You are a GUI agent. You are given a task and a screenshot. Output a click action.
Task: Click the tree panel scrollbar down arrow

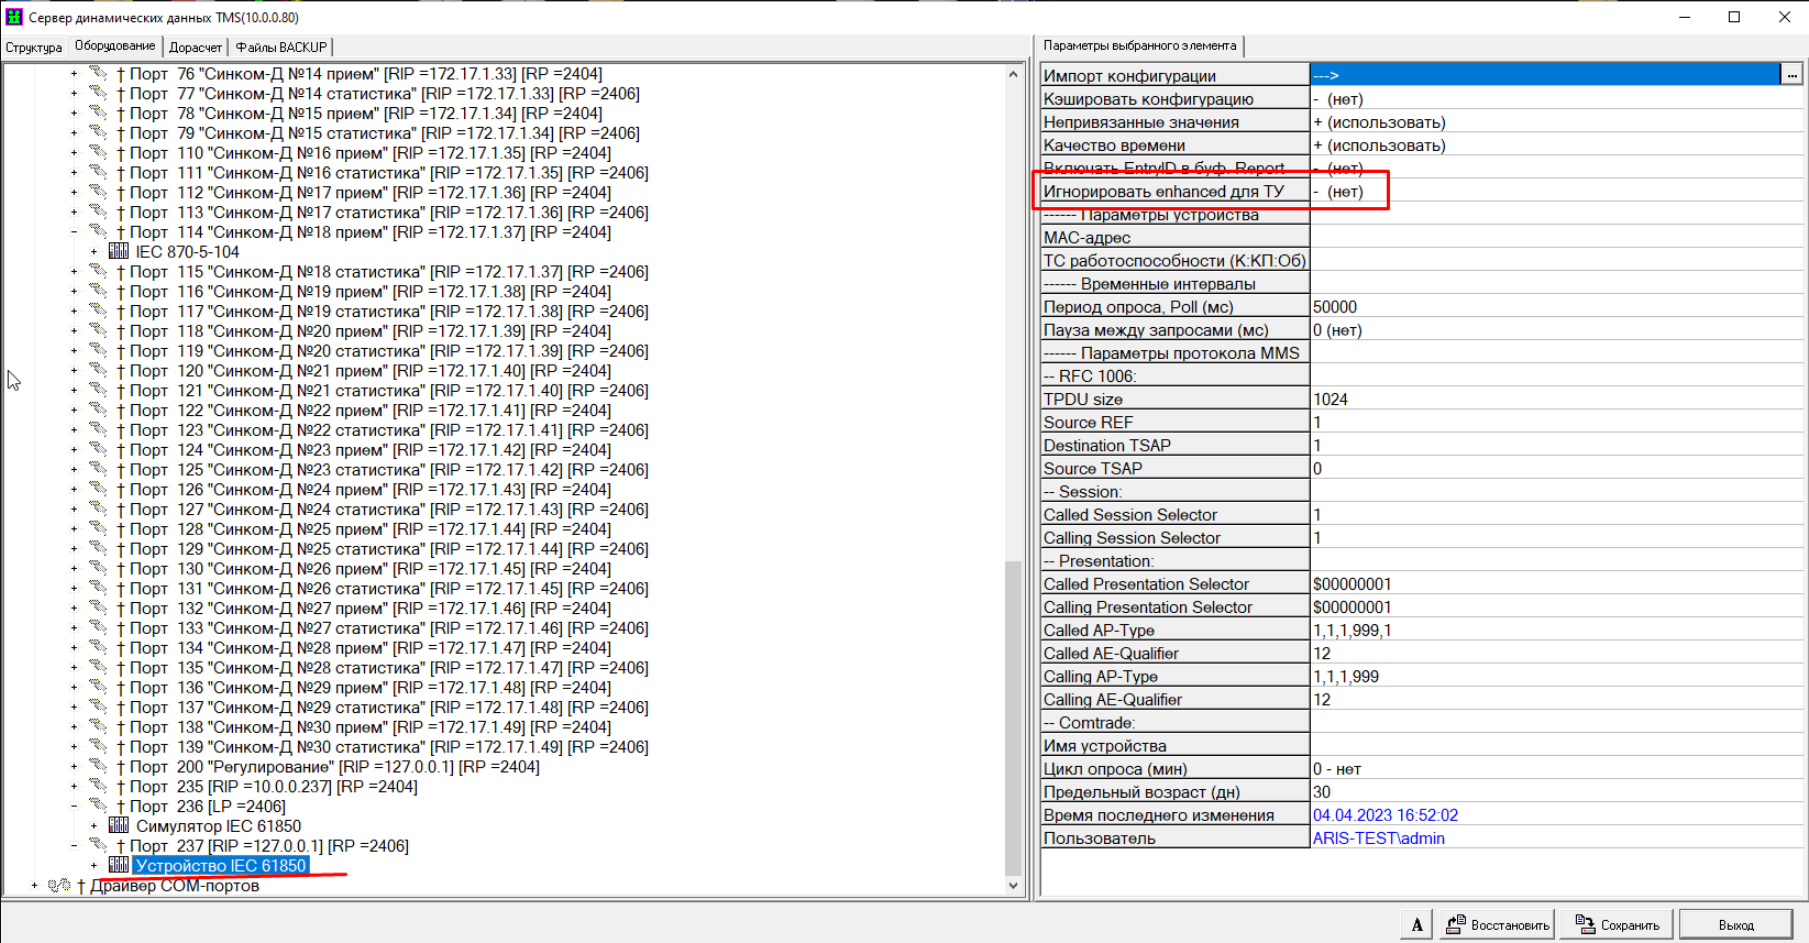click(x=1013, y=885)
